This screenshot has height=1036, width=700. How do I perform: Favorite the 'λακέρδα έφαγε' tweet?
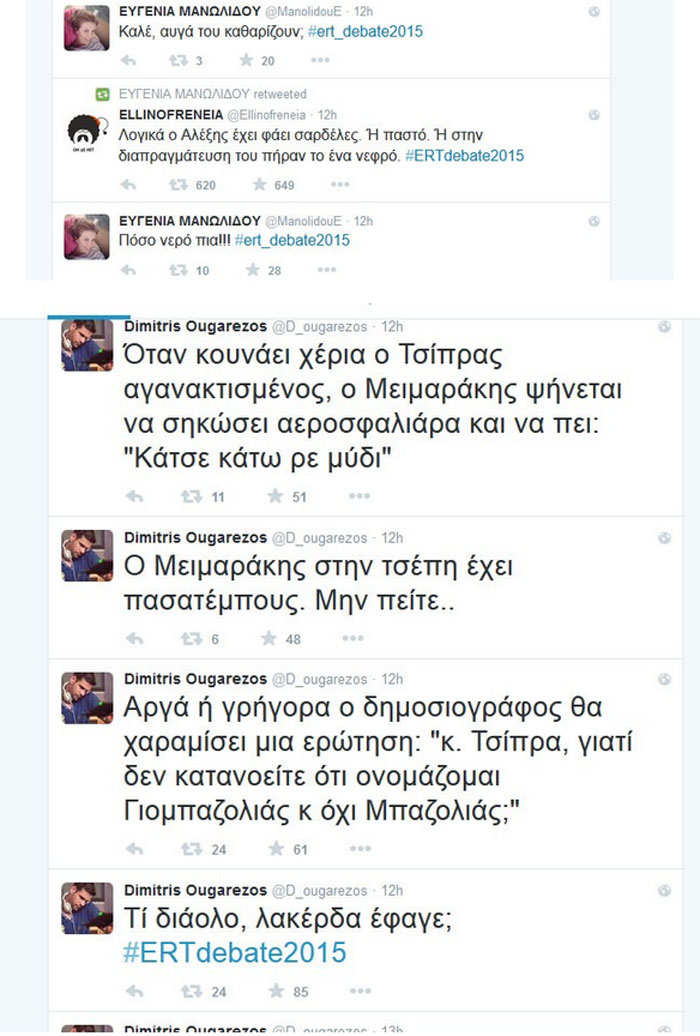click(x=275, y=992)
